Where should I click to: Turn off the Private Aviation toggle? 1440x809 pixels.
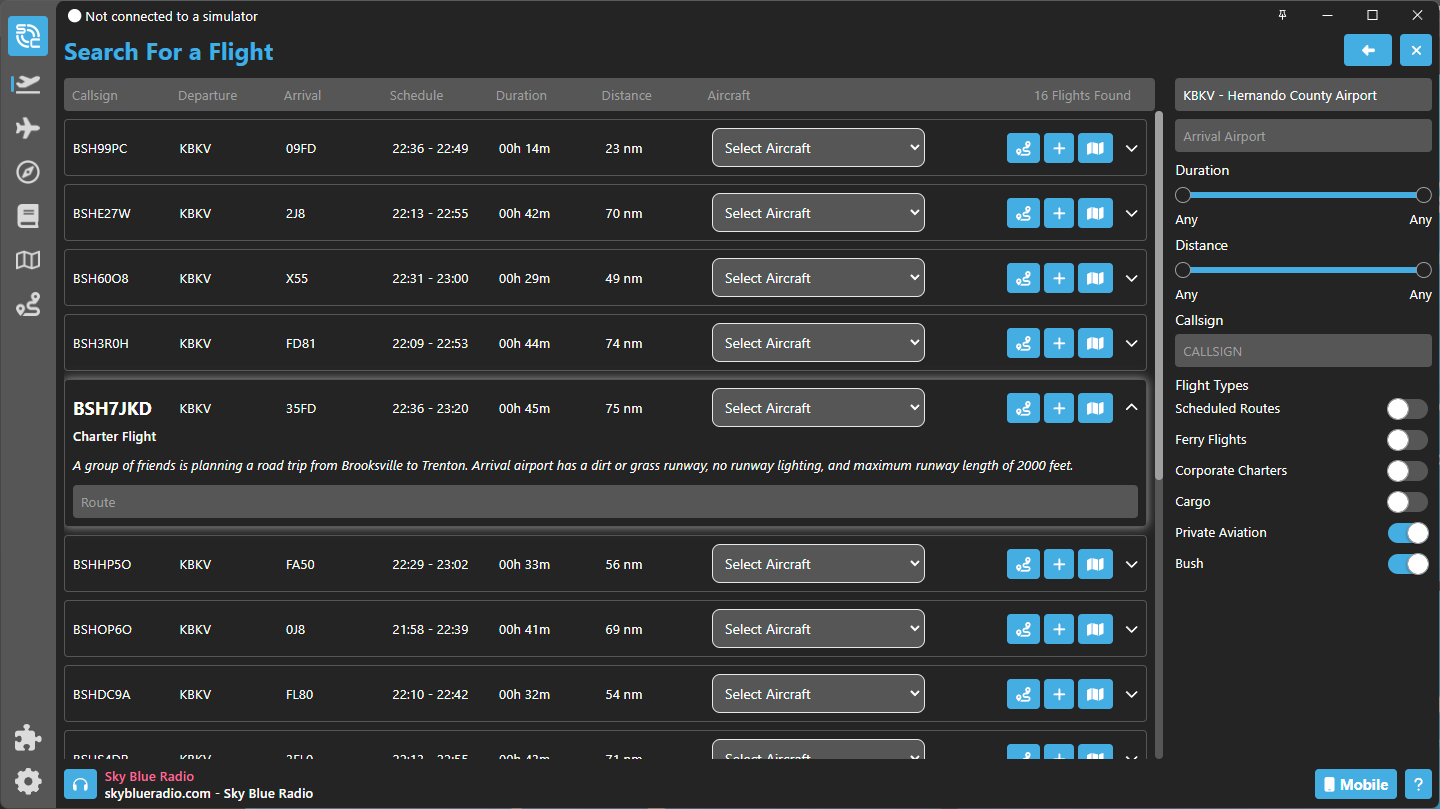point(1407,533)
